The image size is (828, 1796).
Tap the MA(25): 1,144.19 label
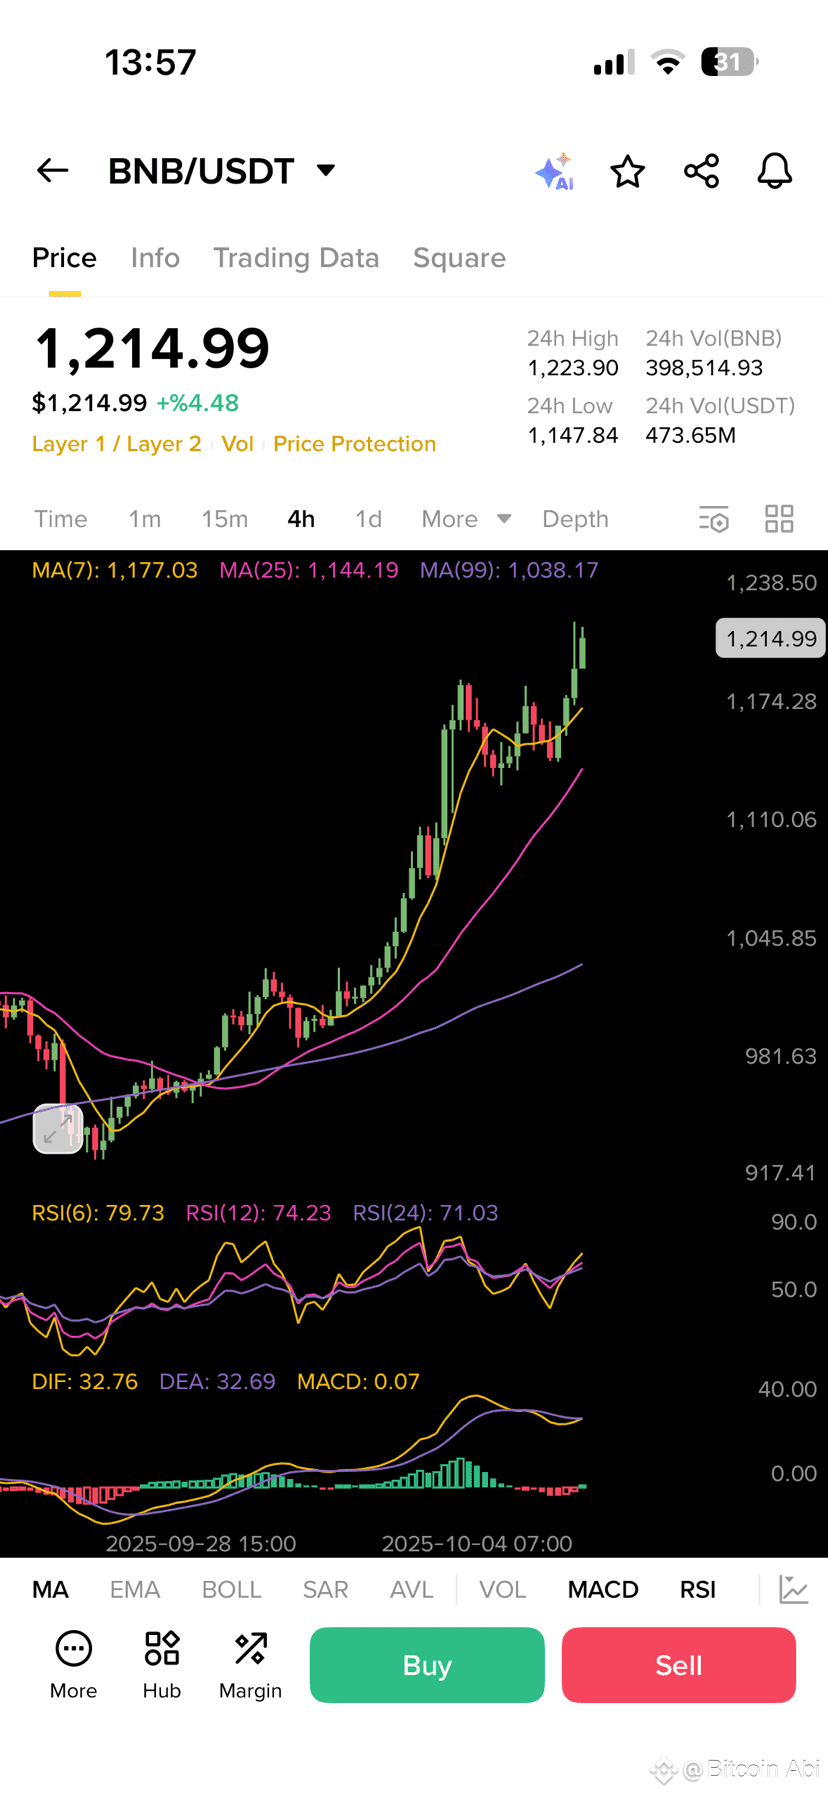click(x=309, y=570)
